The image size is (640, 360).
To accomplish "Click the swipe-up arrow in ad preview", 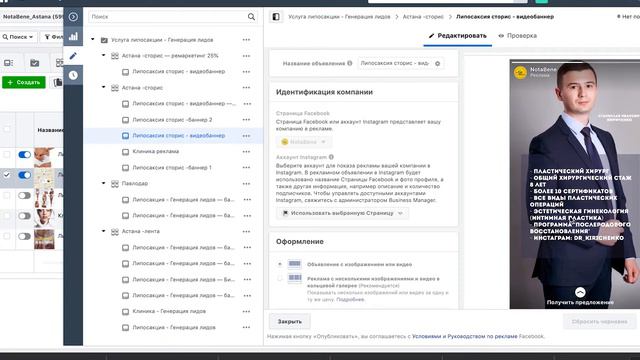I will [580, 292].
